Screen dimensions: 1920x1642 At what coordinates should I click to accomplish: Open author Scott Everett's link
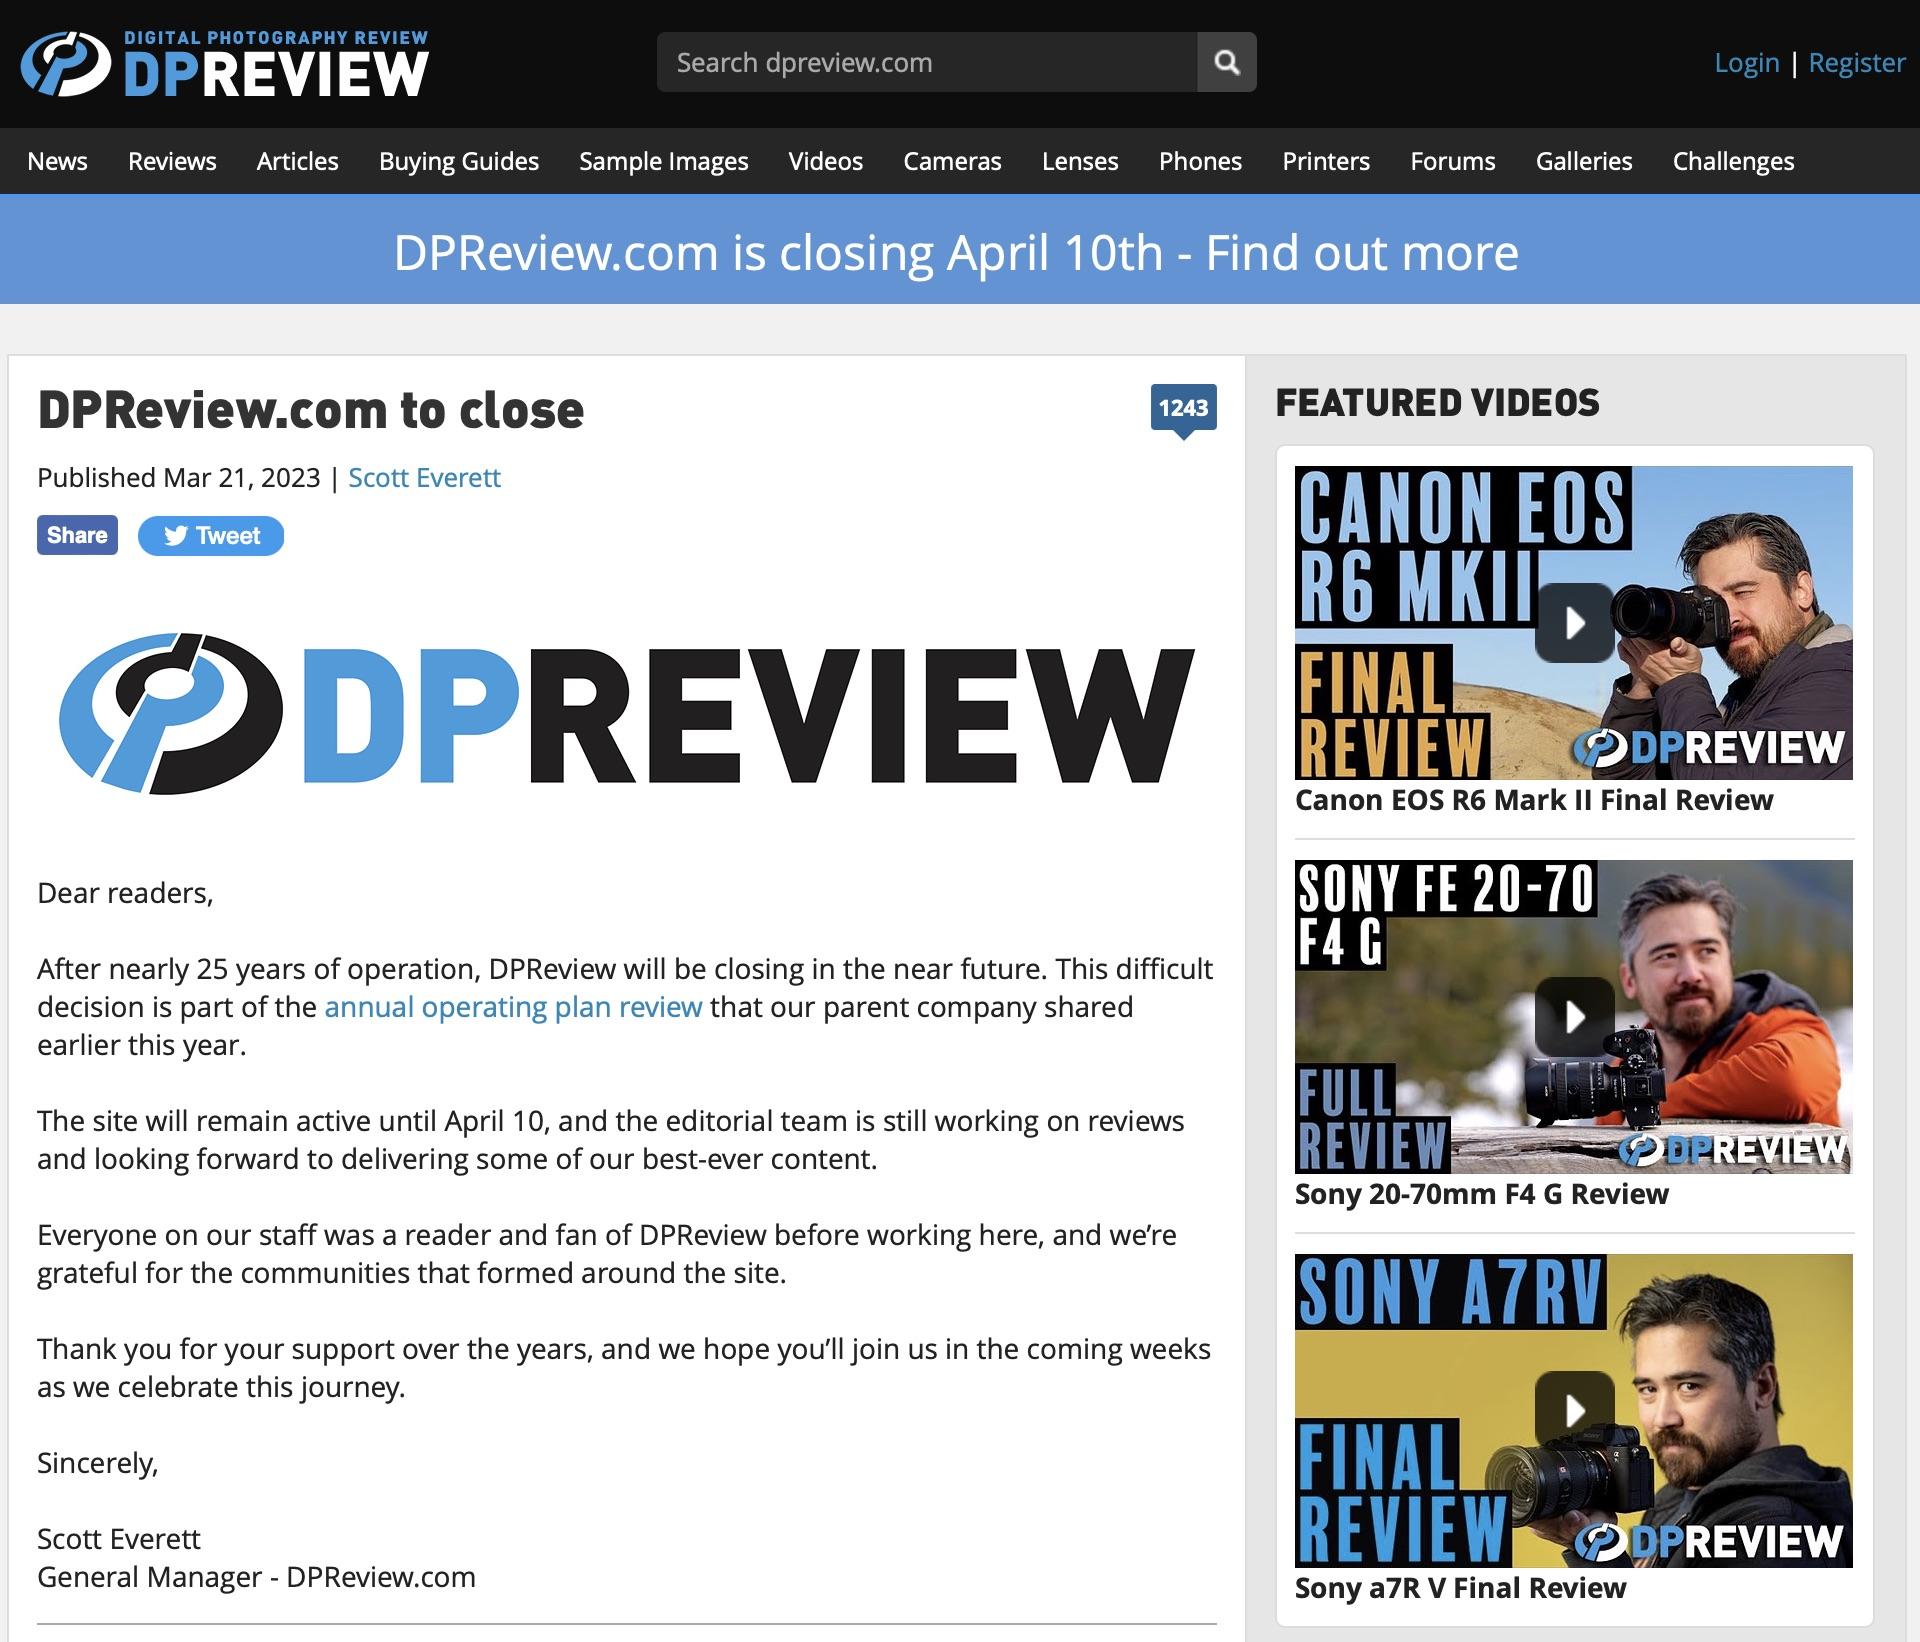coord(424,478)
